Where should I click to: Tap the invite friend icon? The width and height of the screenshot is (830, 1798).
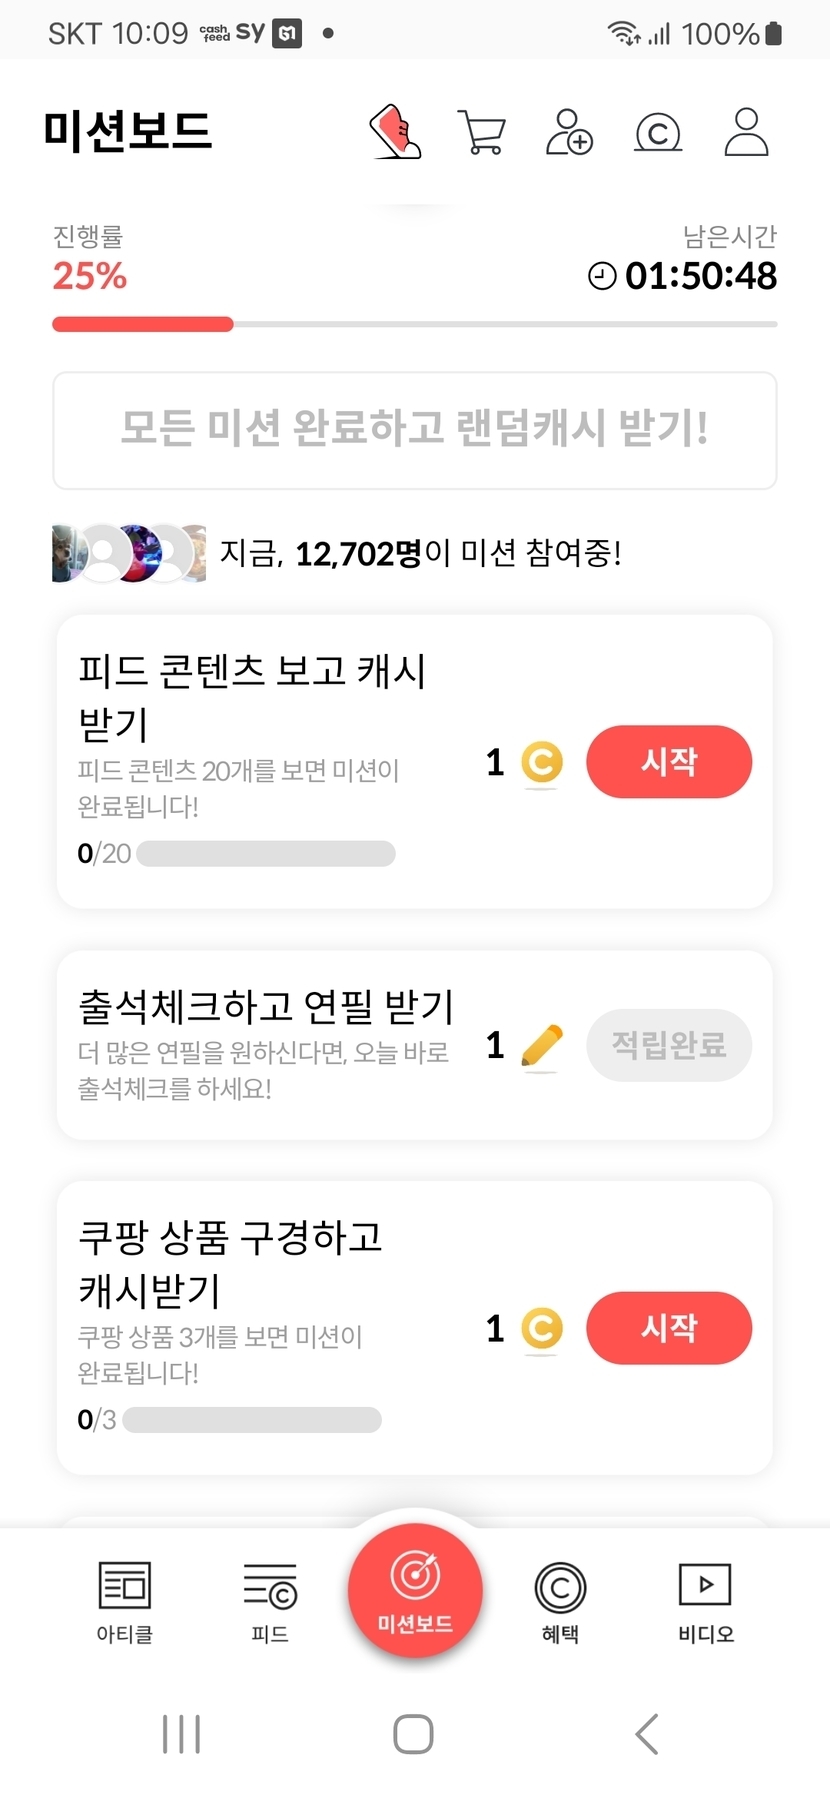569,132
